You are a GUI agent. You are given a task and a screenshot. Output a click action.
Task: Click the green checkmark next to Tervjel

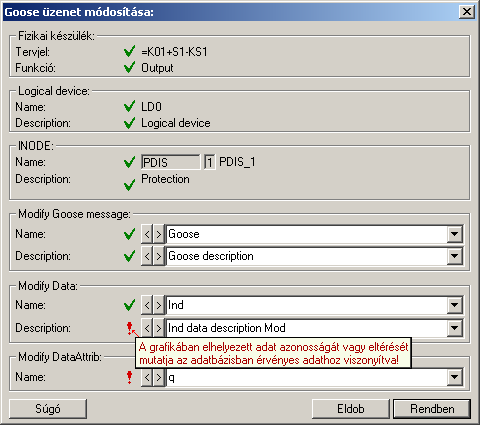click(x=129, y=51)
